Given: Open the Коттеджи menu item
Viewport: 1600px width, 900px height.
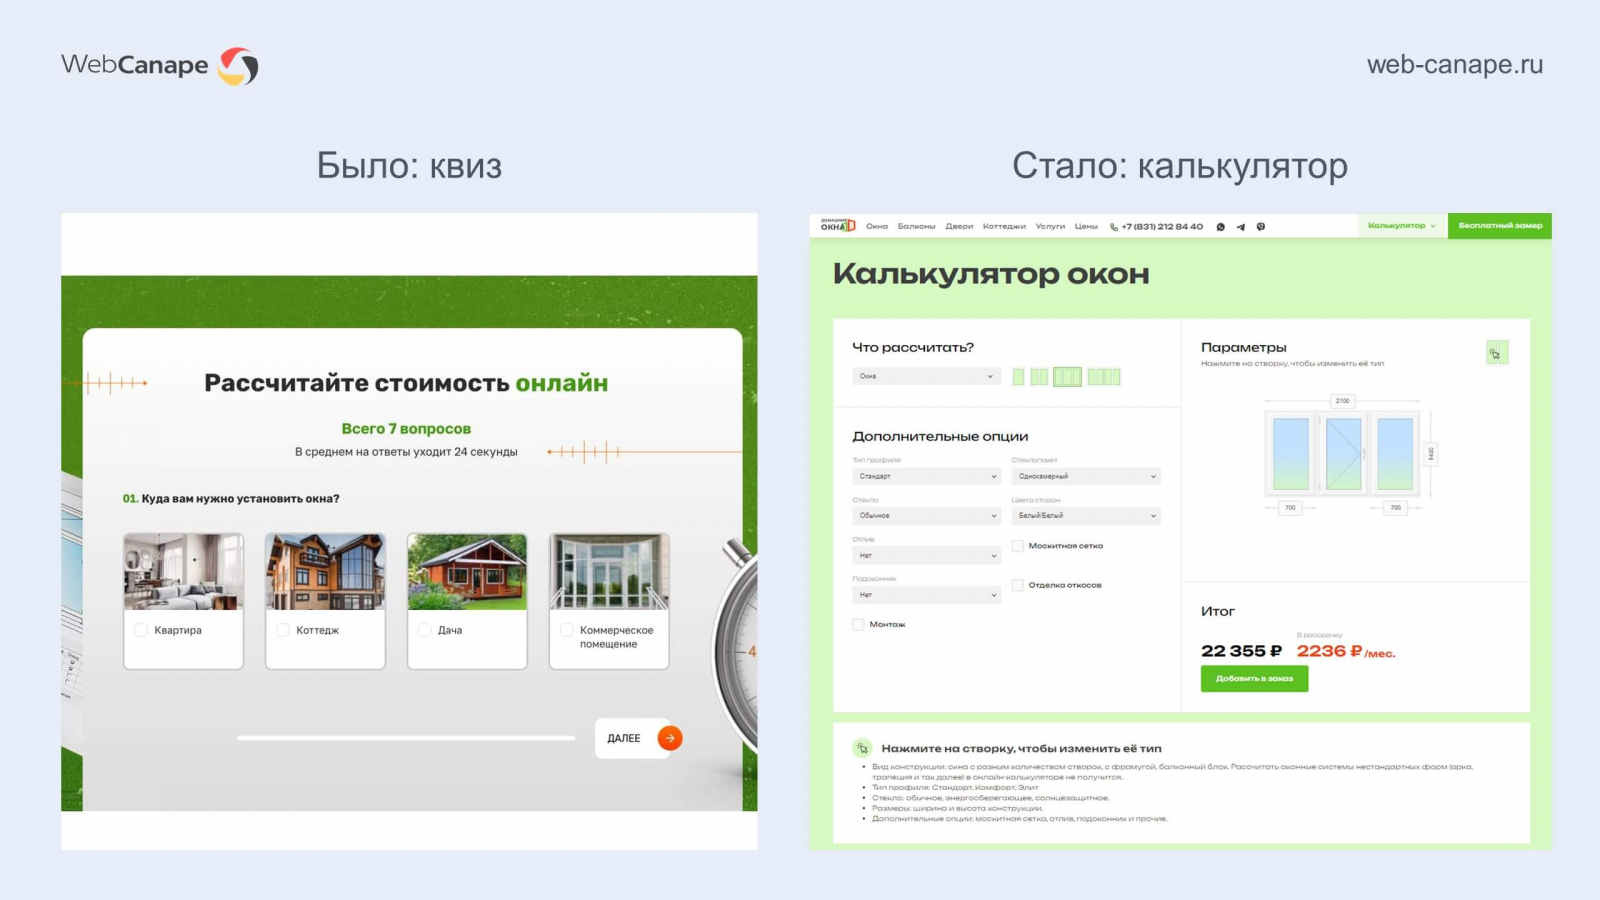Looking at the screenshot, I should [x=1004, y=226].
